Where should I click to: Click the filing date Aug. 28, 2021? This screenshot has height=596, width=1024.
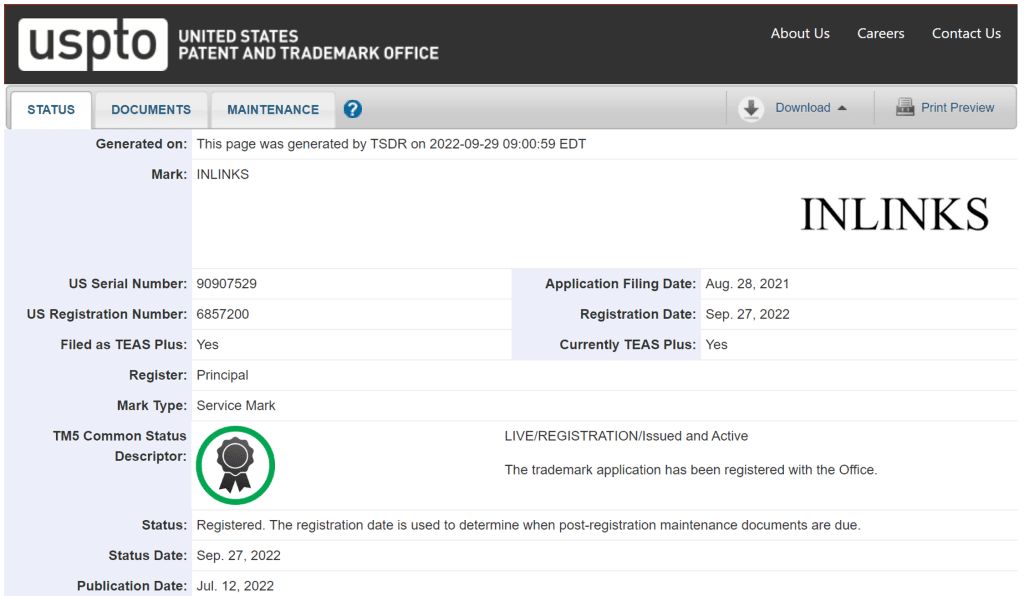[747, 284]
